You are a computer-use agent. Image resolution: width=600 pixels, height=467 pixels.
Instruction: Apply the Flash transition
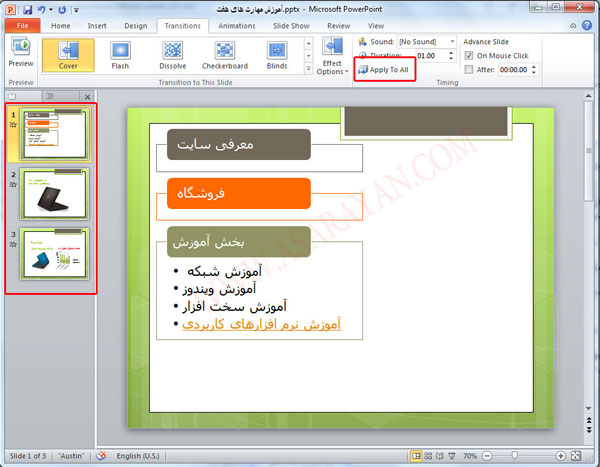pos(120,56)
